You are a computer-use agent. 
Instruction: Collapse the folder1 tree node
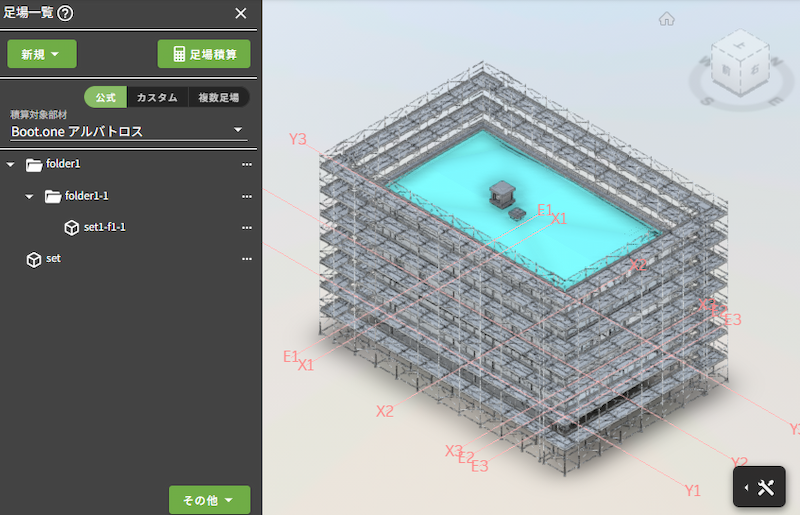pos(11,165)
